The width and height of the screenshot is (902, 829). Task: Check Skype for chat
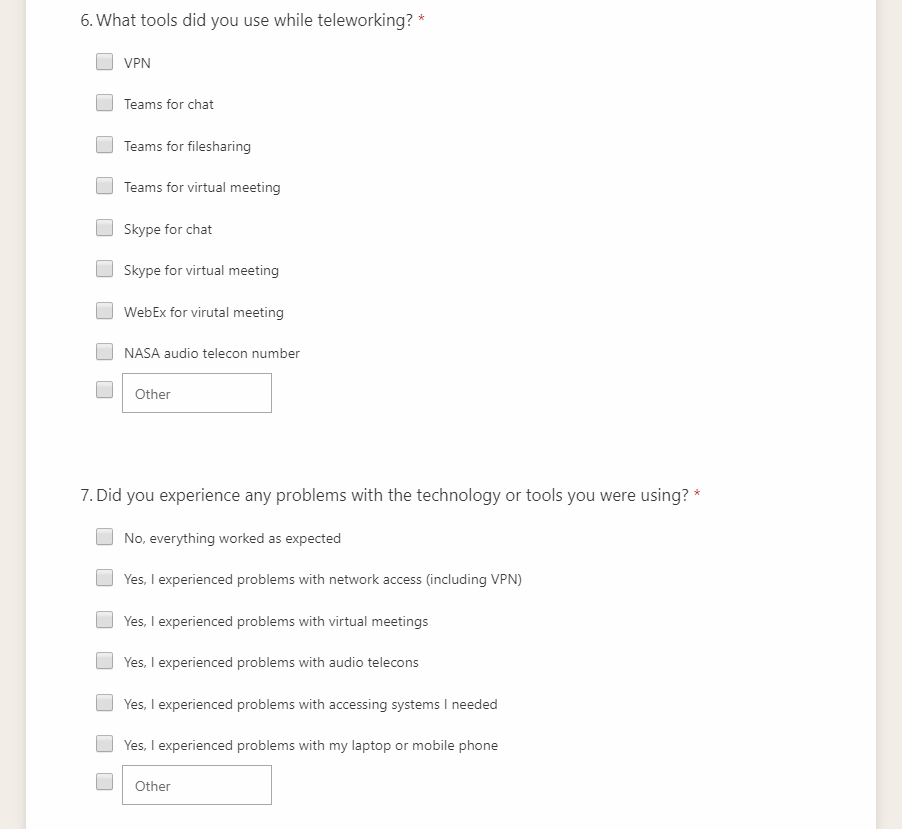pos(105,228)
